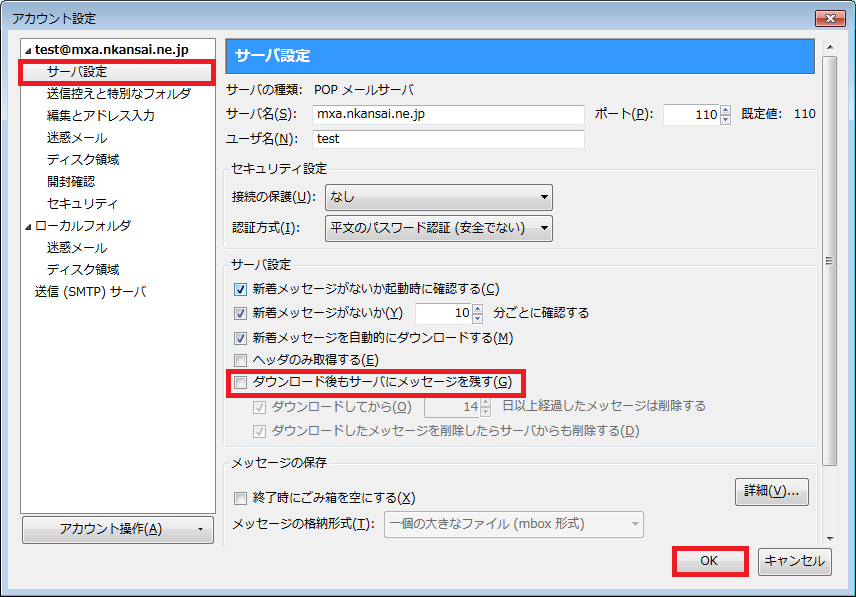Open セキュリティ settings
The image size is (856, 597).
pyautogui.click(x=82, y=204)
